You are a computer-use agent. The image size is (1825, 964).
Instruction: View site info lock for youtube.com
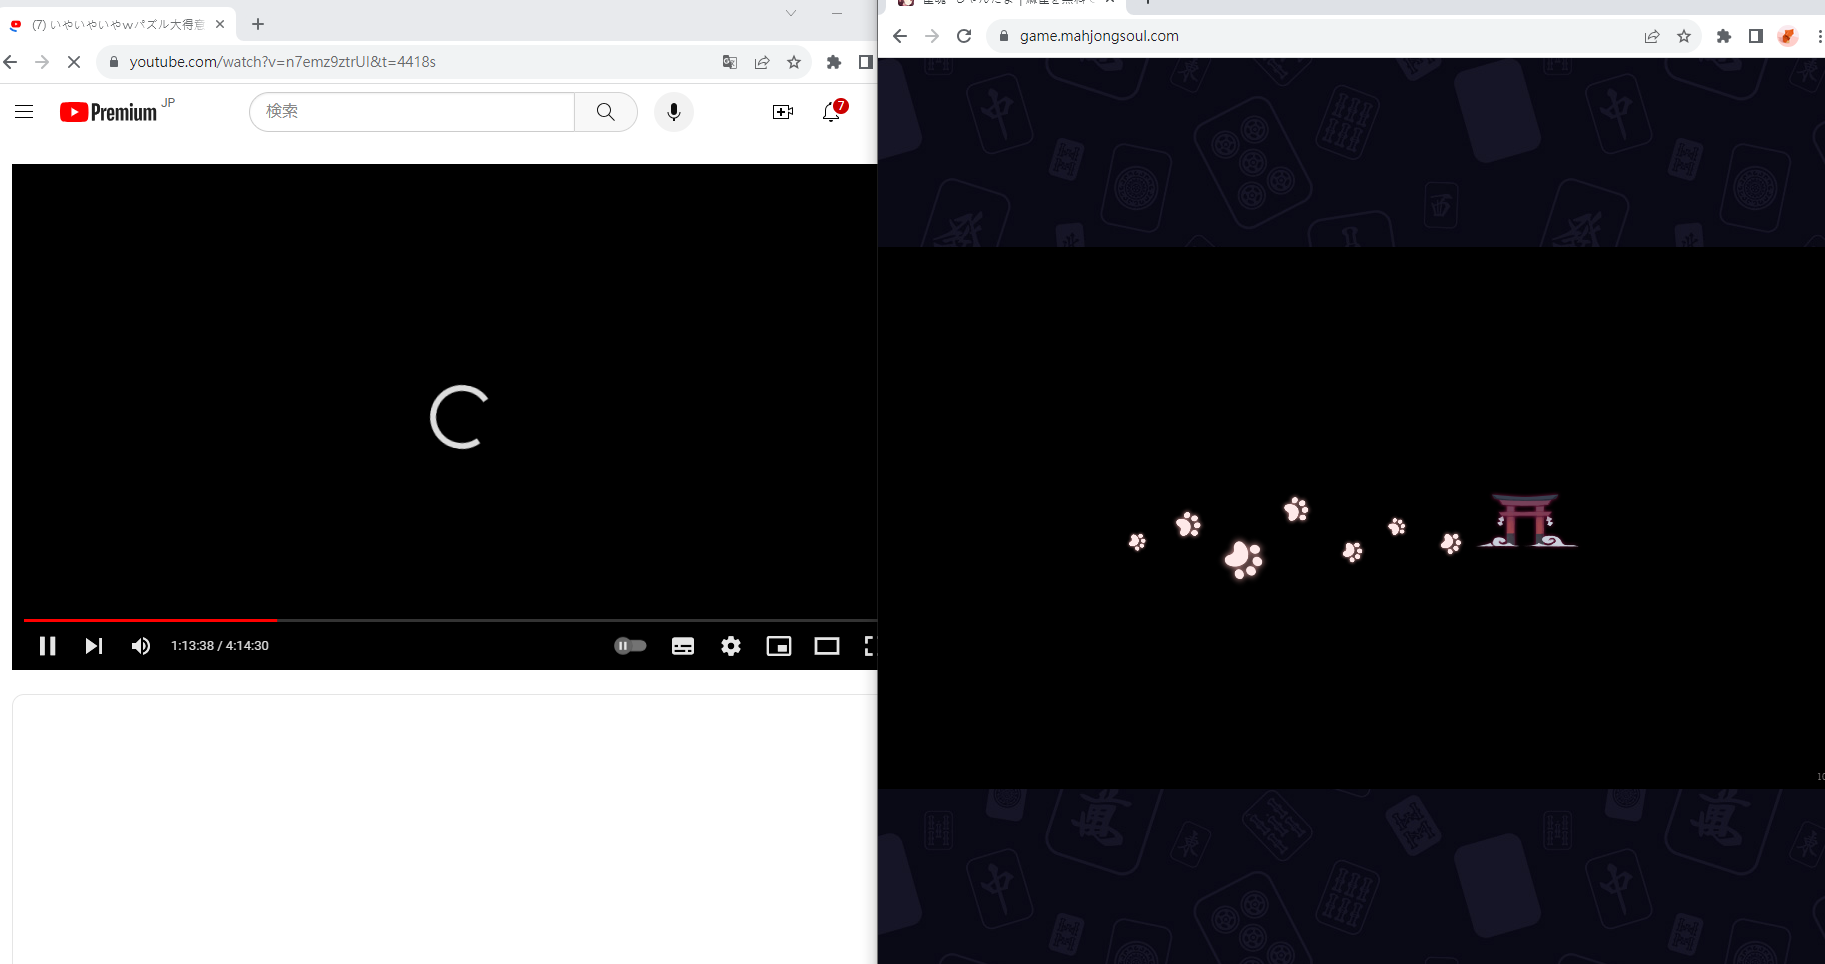pos(114,62)
